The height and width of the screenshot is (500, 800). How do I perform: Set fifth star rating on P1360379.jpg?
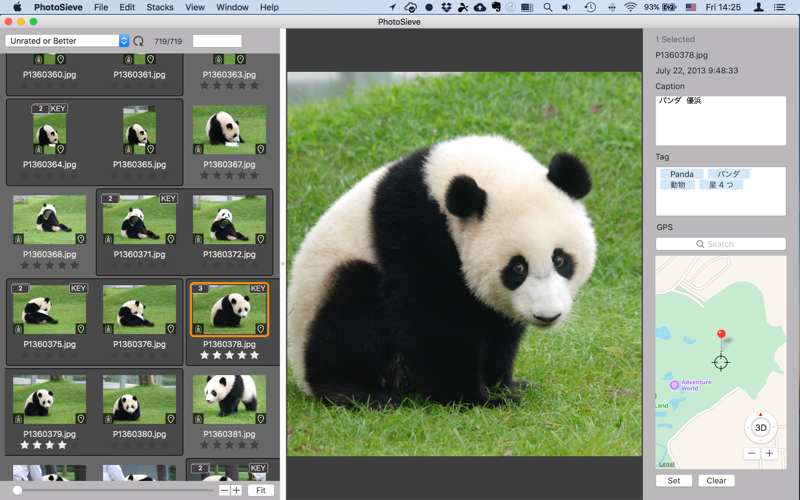(x=75, y=445)
